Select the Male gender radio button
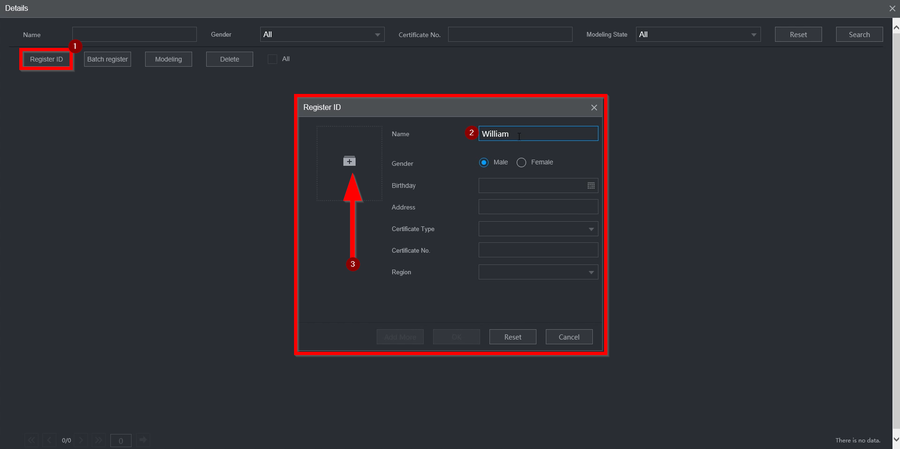 (484, 162)
